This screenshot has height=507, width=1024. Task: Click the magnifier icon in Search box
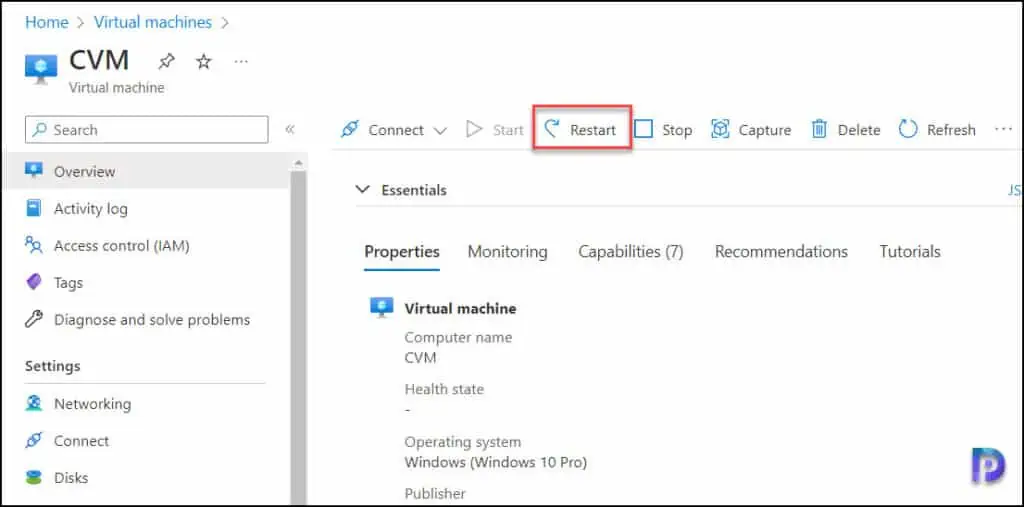(40, 129)
